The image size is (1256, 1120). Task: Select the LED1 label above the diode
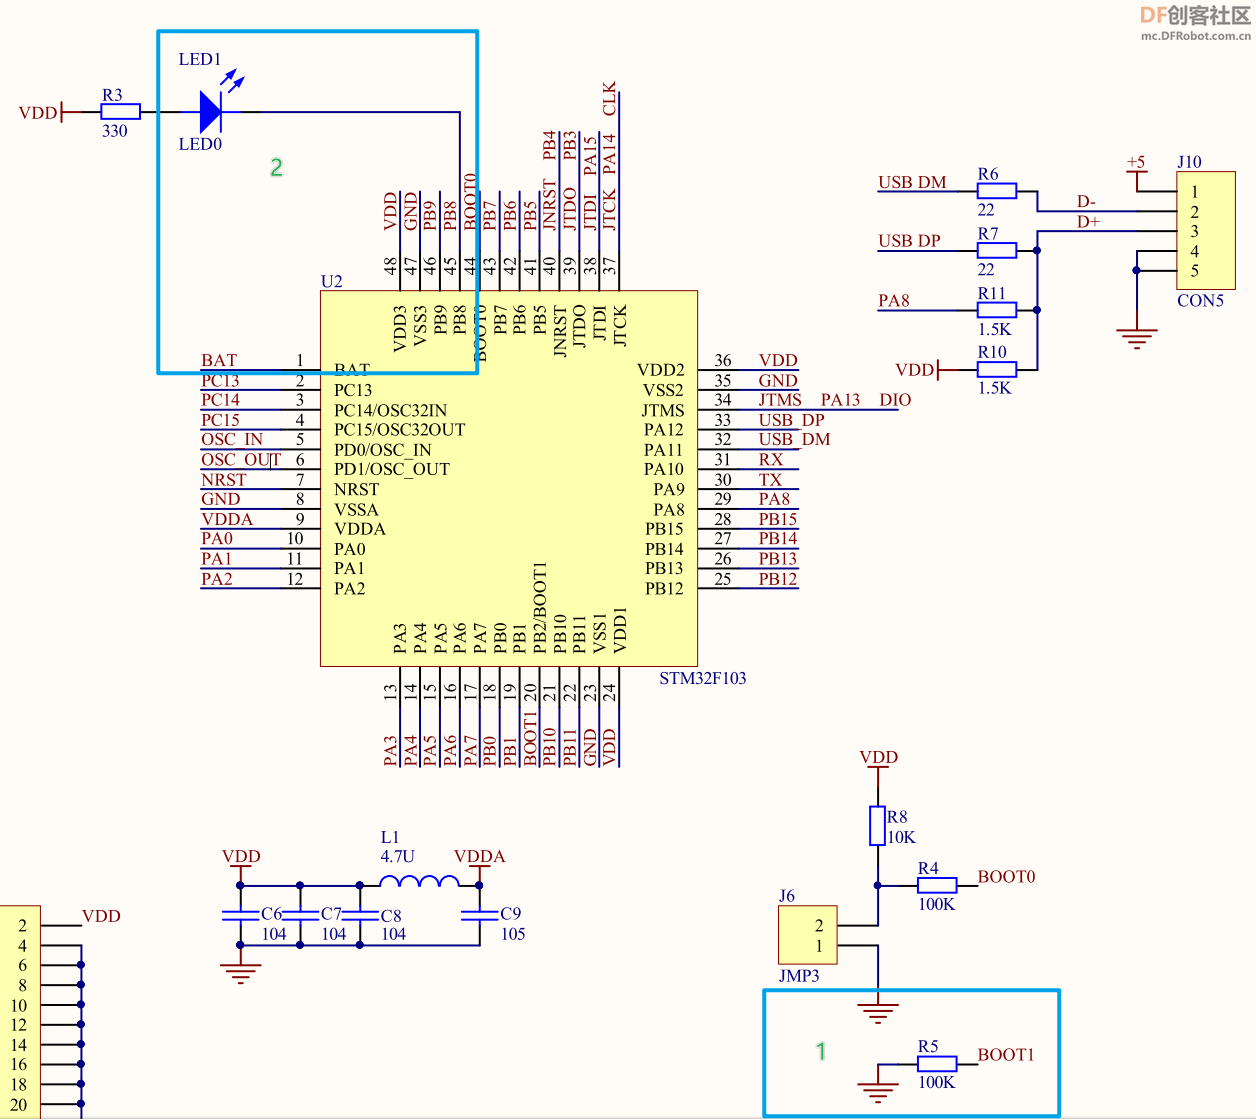(x=200, y=60)
